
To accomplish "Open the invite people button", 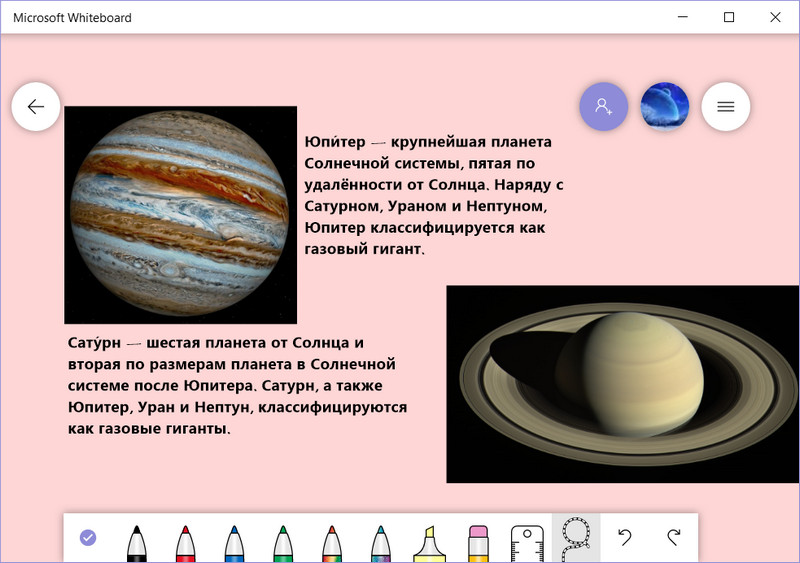I will point(604,107).
